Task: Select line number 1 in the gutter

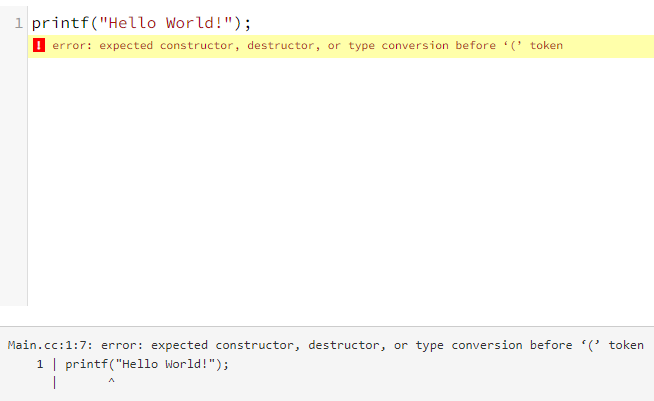Action: pos(19,23)
